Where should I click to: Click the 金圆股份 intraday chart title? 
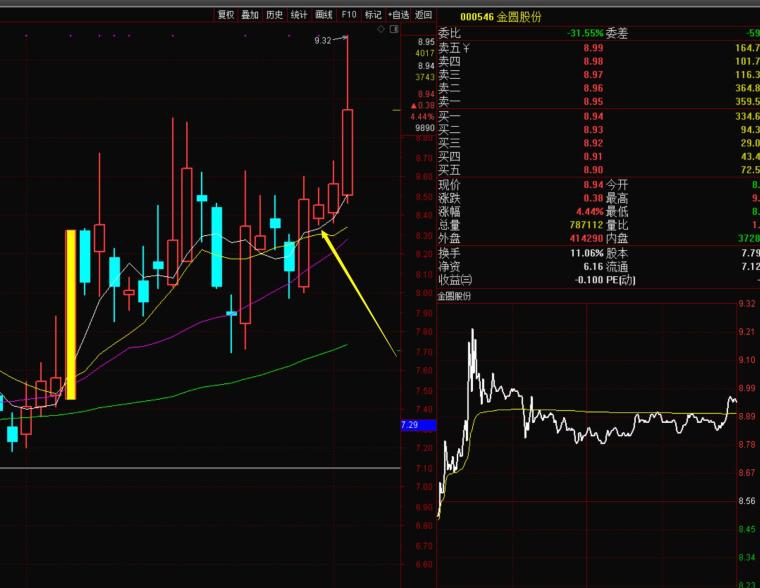(454, 296)
